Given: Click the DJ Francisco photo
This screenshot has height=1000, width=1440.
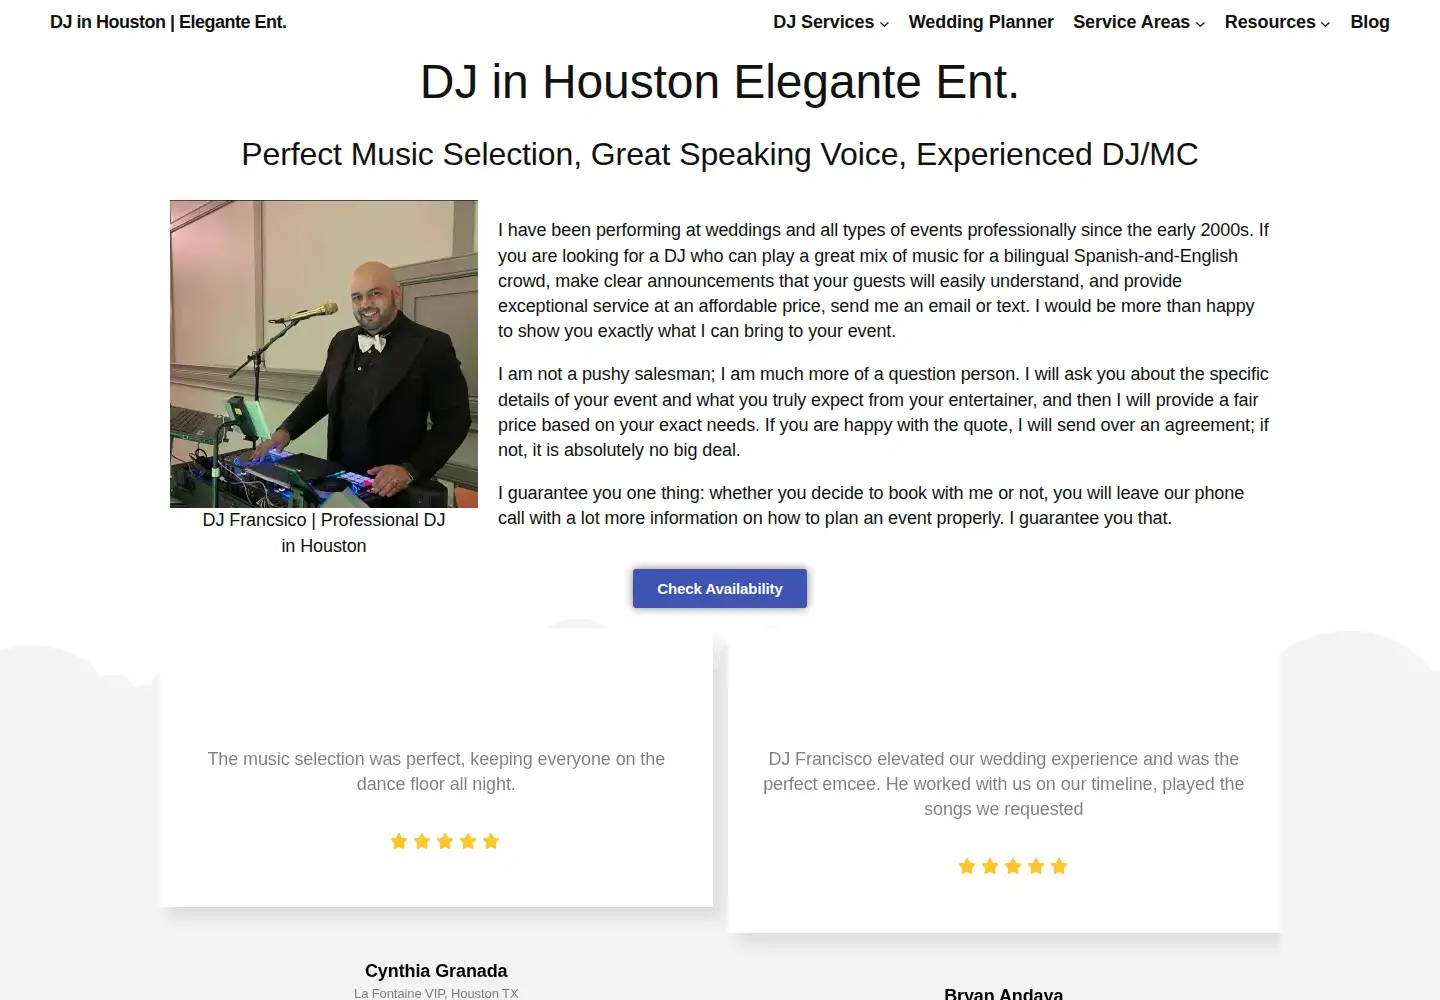Looking at the screenshot, I should [x=324, y=354].
